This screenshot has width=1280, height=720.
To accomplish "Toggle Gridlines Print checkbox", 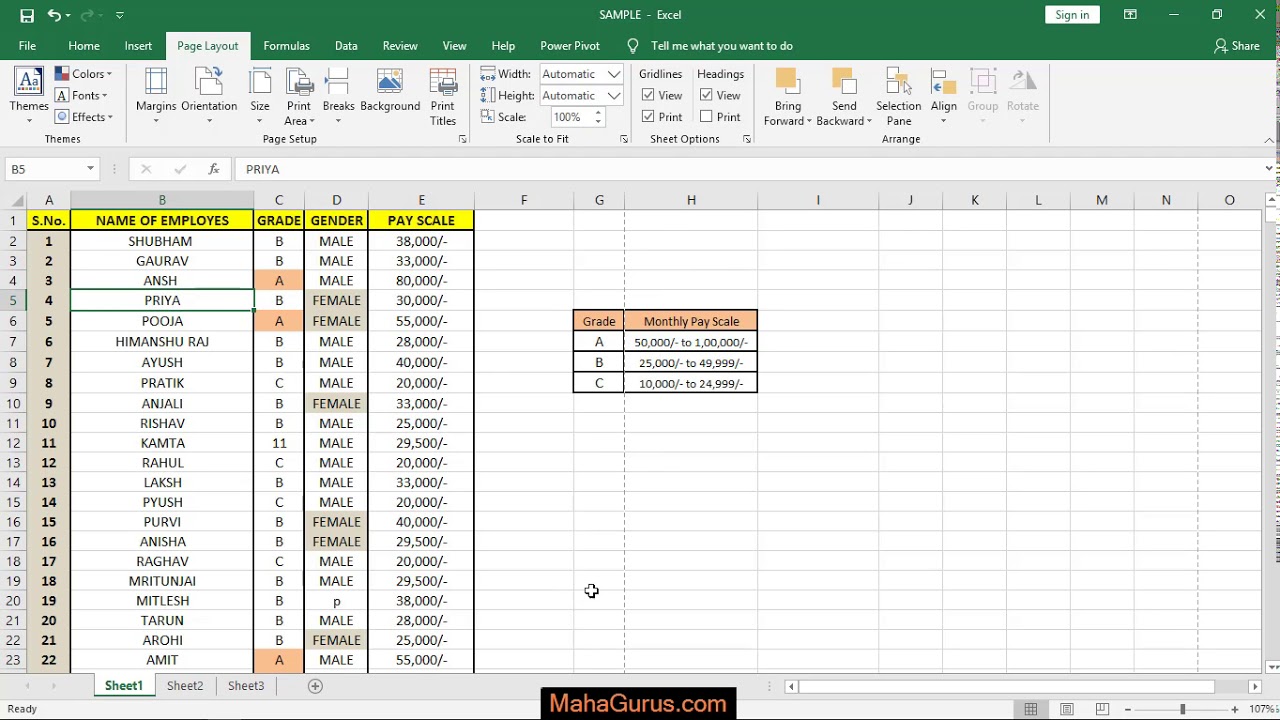I will click(x=649, y=117).
